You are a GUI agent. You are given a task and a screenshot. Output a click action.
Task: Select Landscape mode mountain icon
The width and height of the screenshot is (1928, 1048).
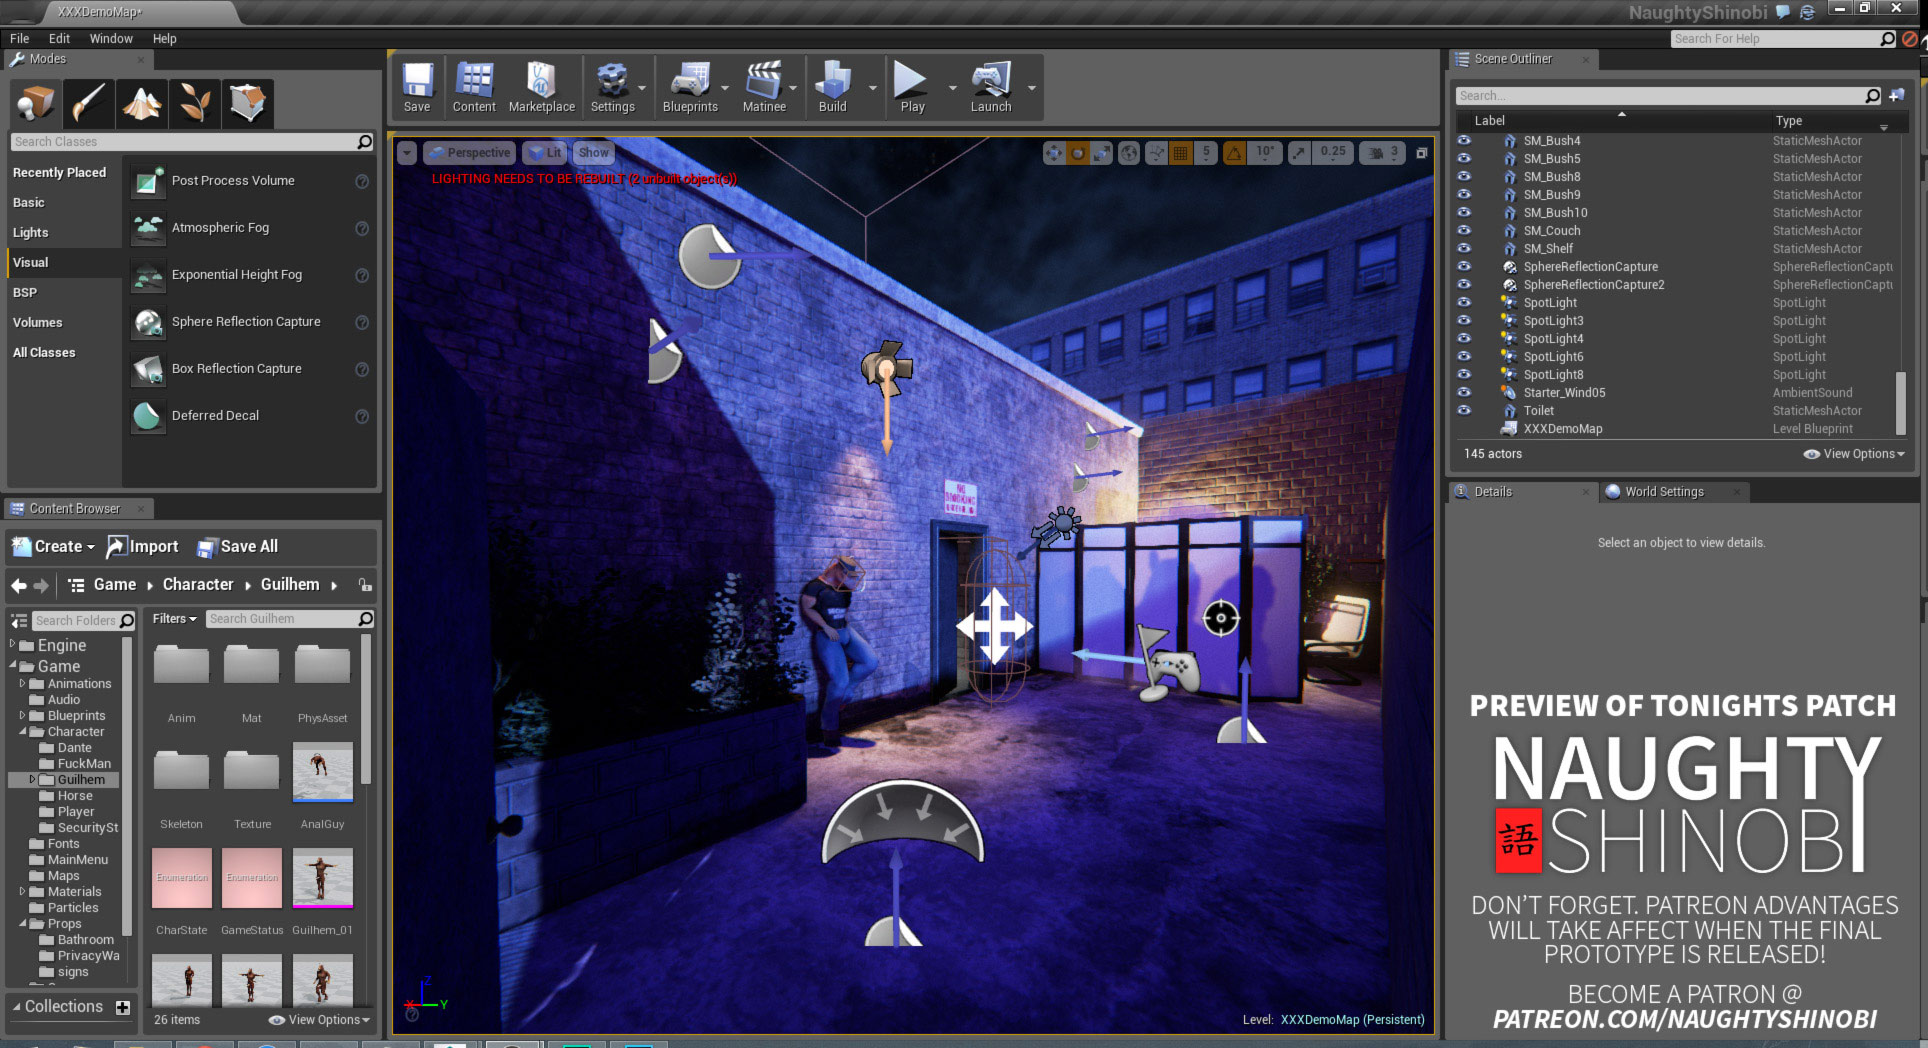pyautogui.click(x=142, y=102)
